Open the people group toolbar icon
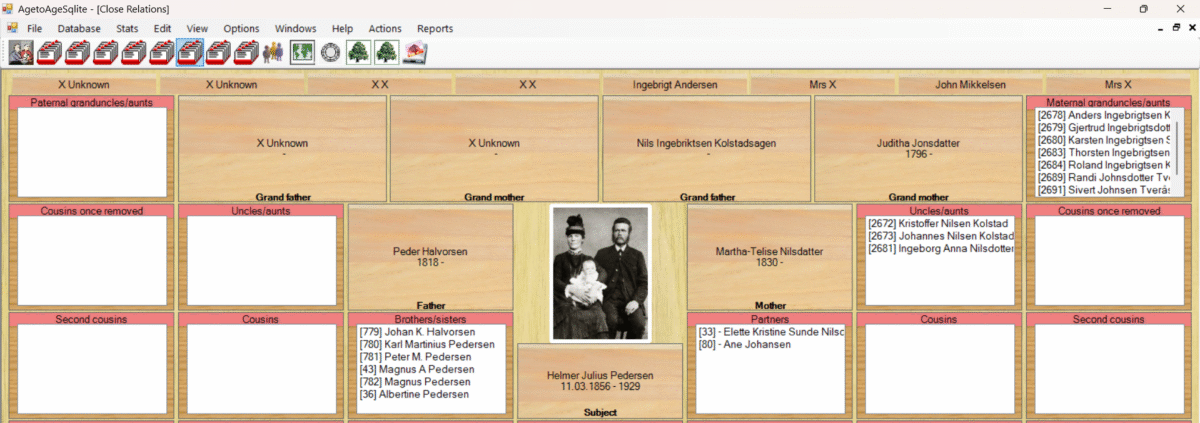This screenshot has height=423, width=1200. point(273,52)
